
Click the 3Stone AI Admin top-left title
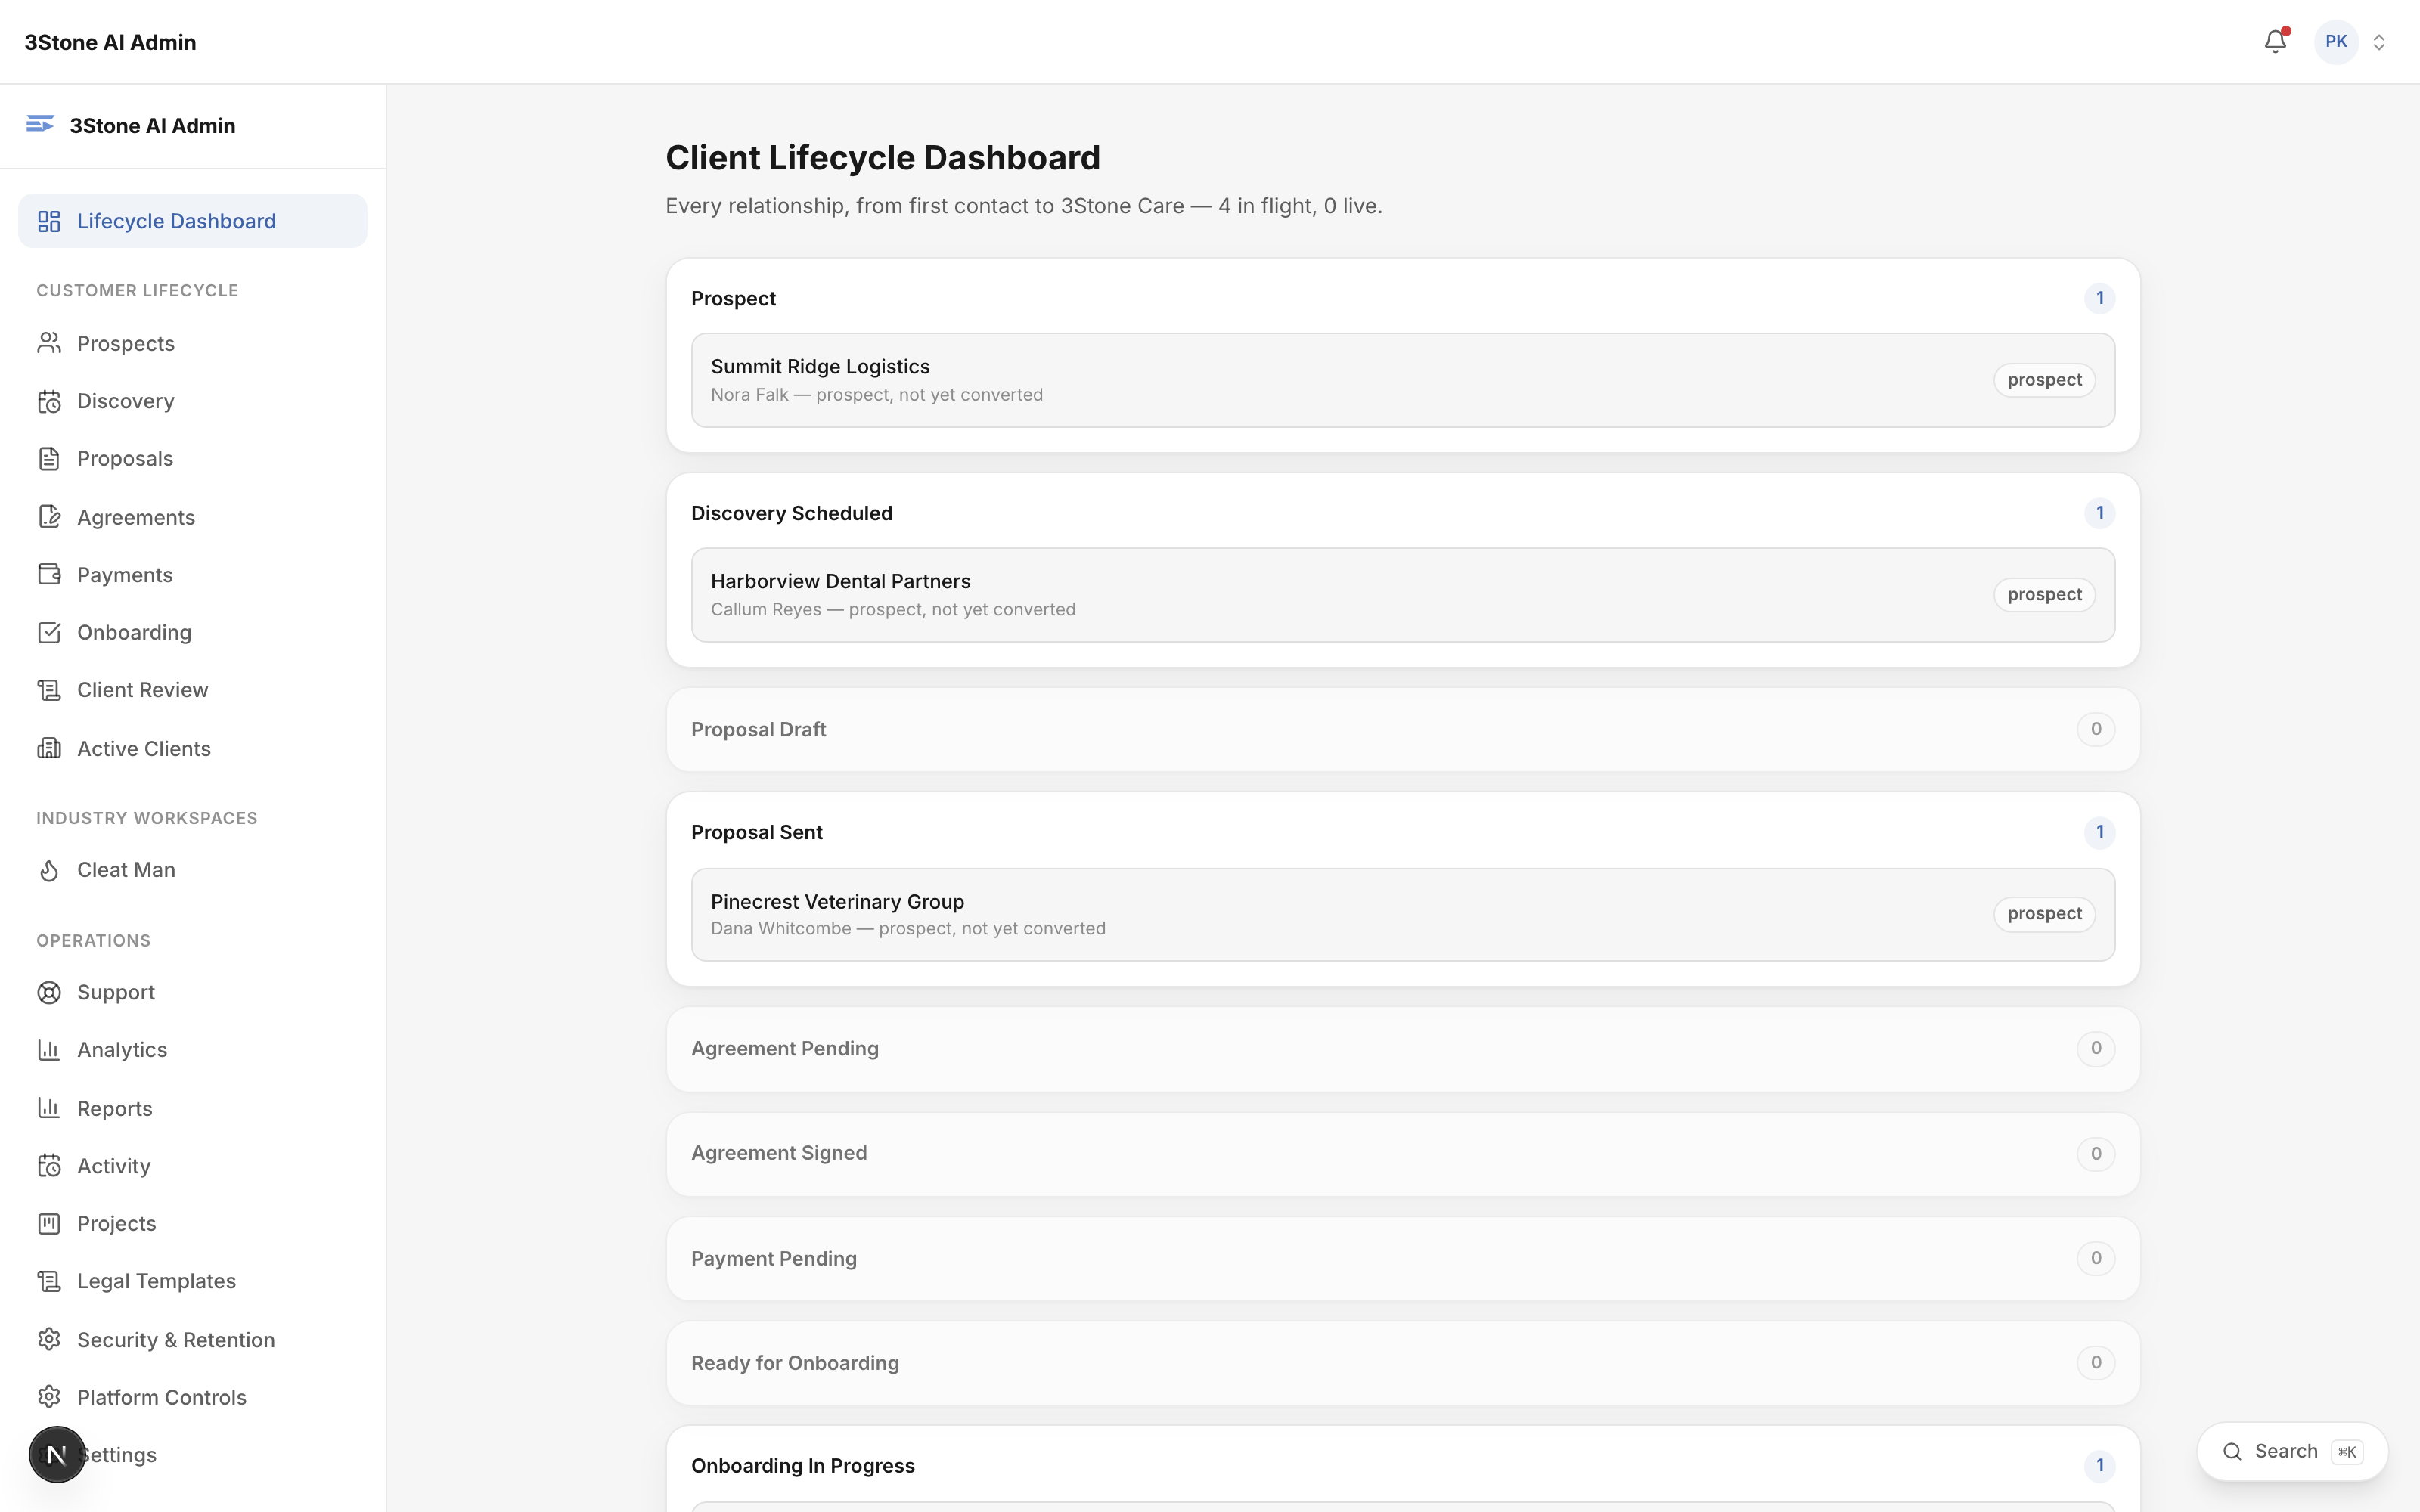coord(110,42)
